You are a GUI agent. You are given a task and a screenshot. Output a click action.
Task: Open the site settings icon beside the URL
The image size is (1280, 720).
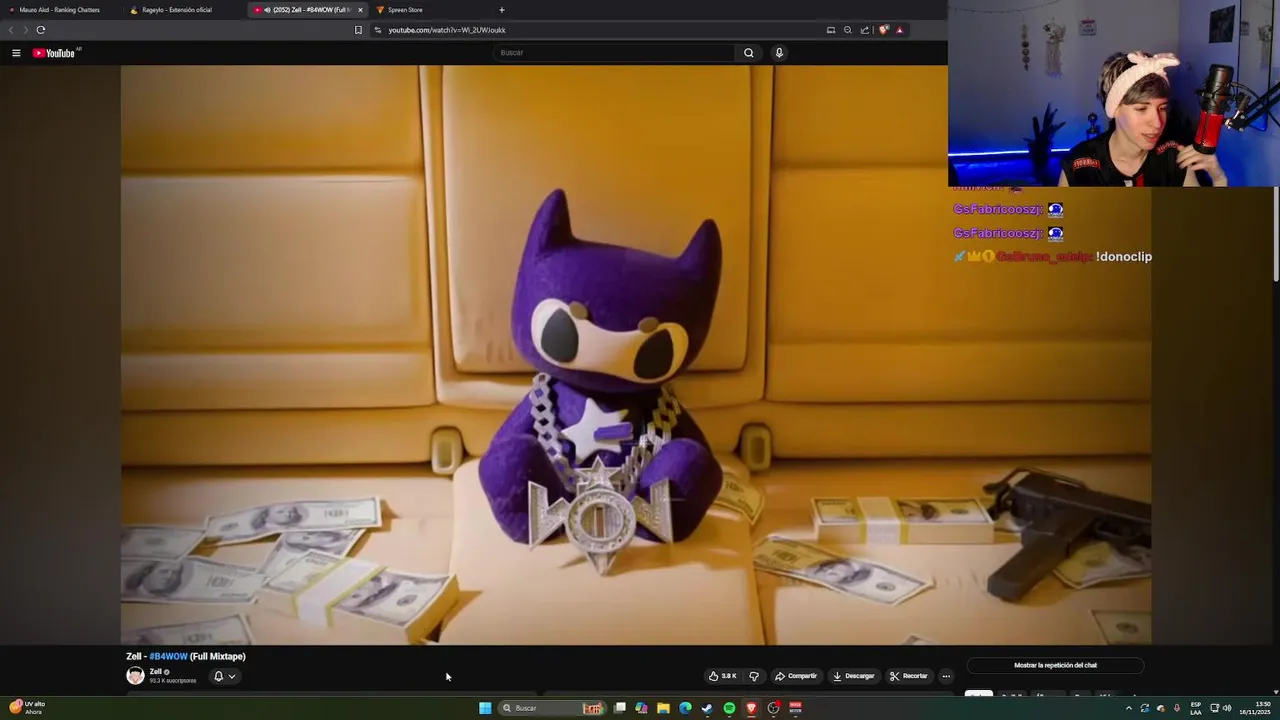pos(378,30)
